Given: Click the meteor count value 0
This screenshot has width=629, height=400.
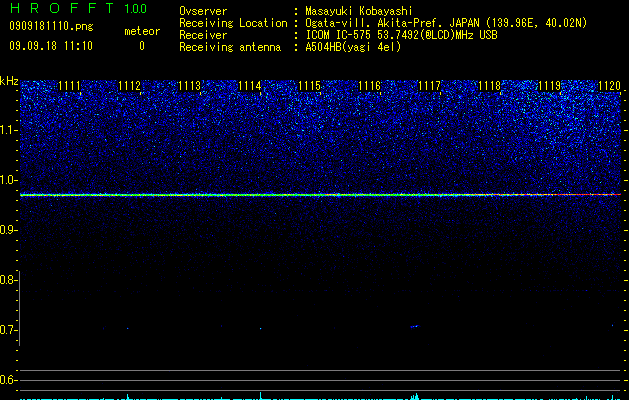Looking at the screenshot, I should (142, 46).
